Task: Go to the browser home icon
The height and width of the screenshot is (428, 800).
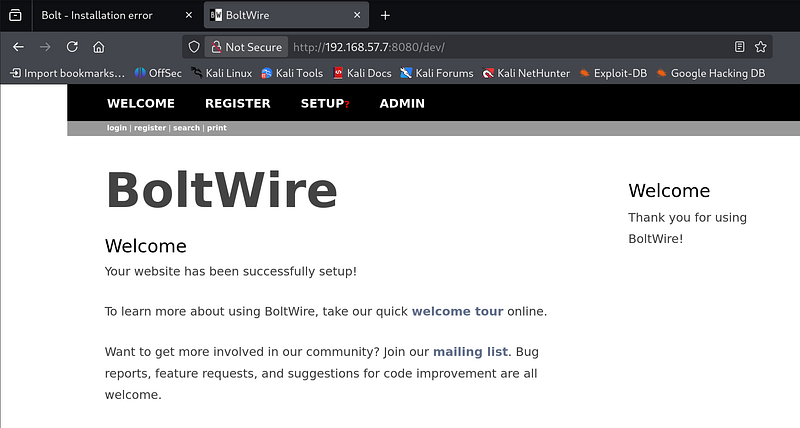Action: pos(99,47)
